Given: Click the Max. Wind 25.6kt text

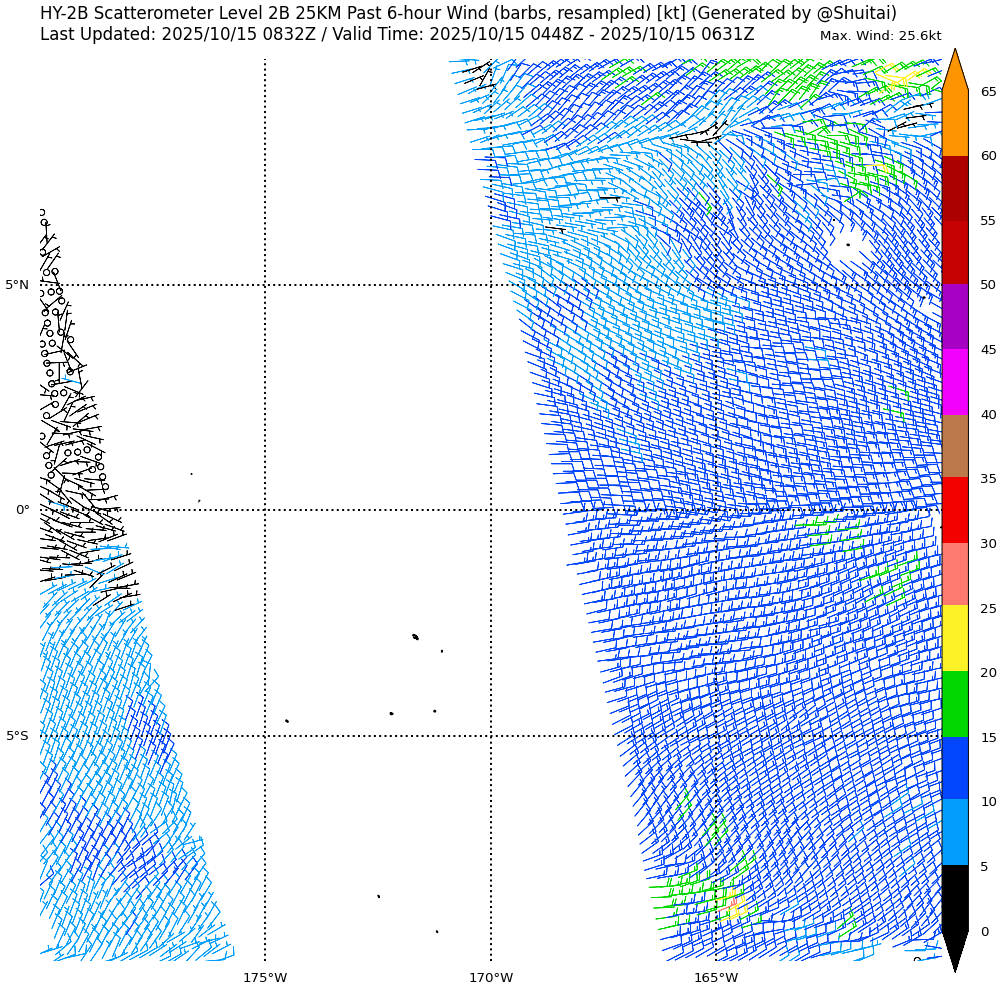Looking at the screenshot, I should (880, 36).
